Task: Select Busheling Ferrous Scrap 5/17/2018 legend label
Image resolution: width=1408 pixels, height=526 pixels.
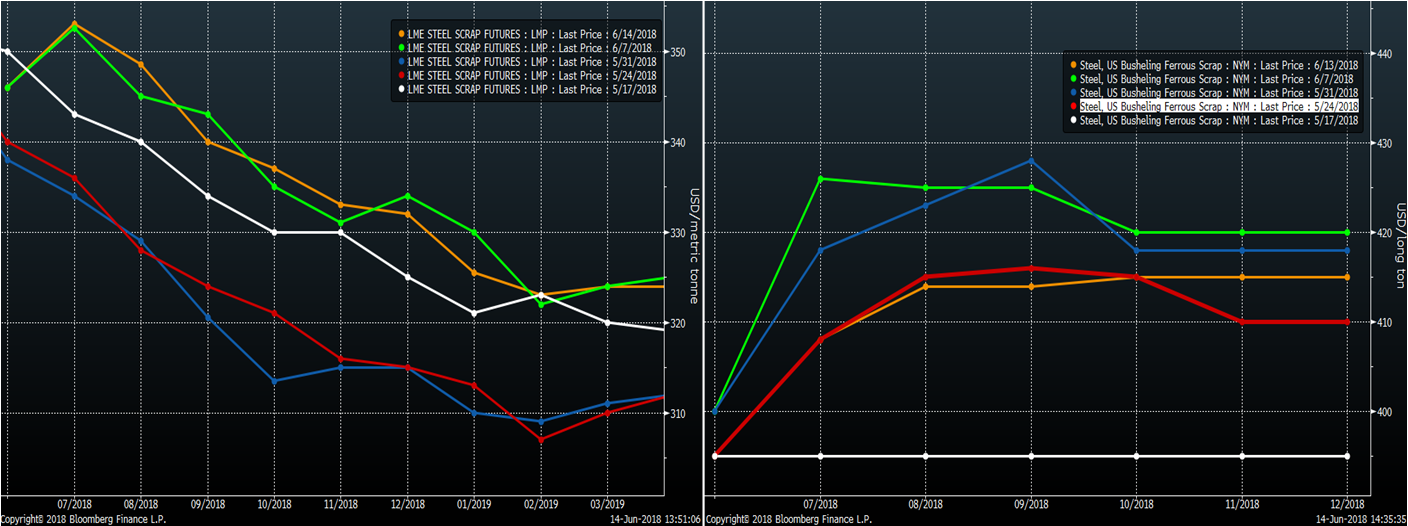Action: click(1219, 120)
